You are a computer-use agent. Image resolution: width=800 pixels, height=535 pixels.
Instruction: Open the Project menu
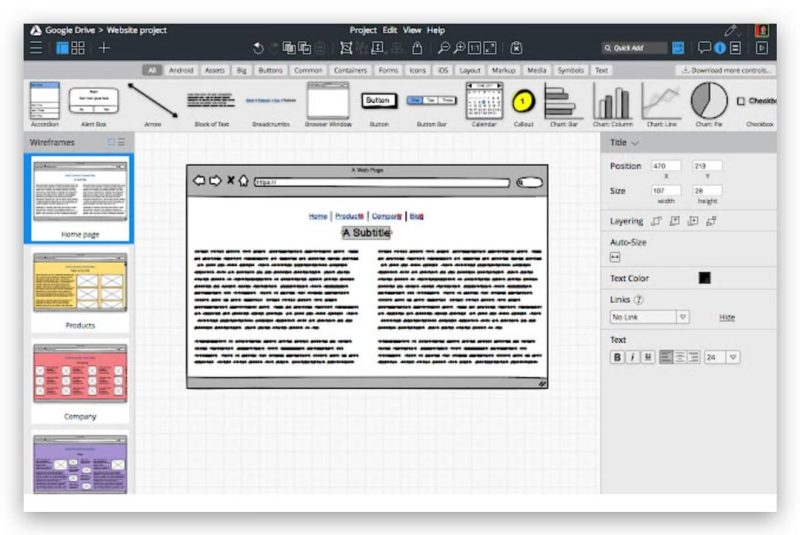coord(363,30)
